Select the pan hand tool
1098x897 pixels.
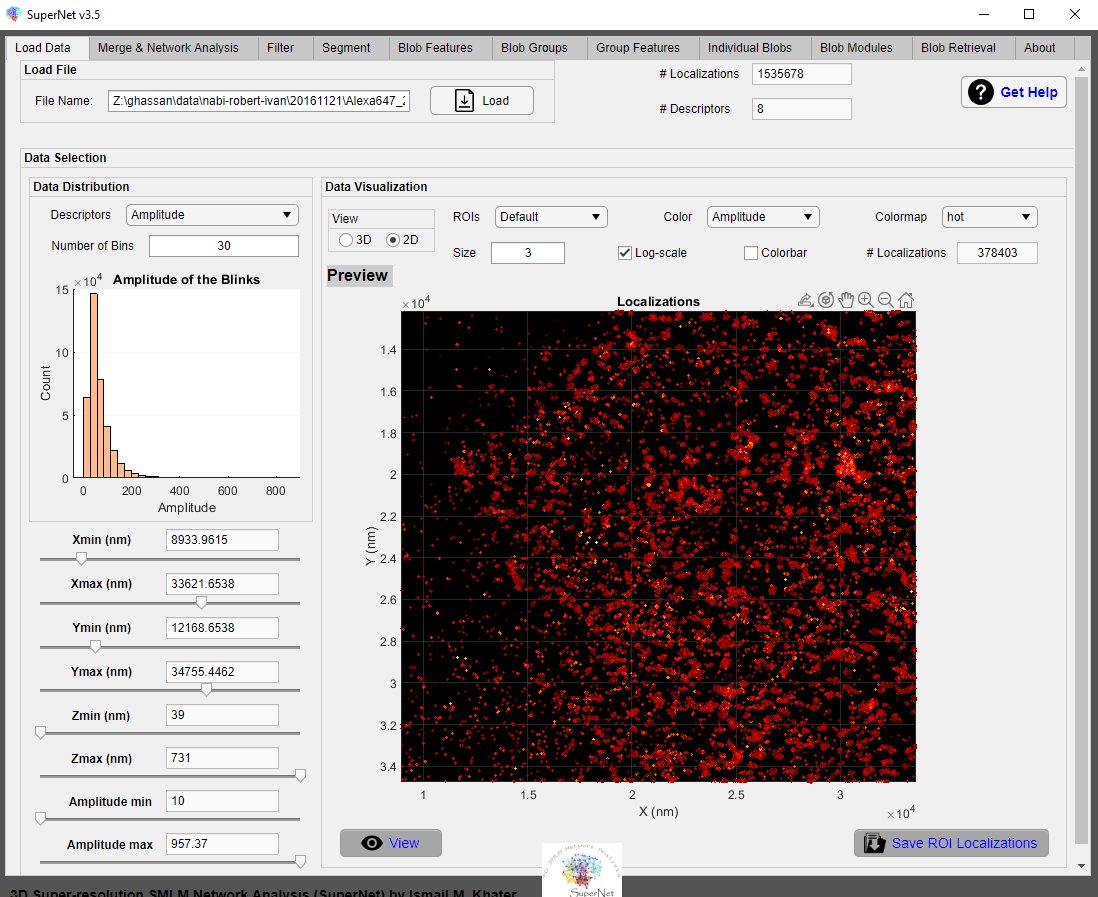[846, 300]
